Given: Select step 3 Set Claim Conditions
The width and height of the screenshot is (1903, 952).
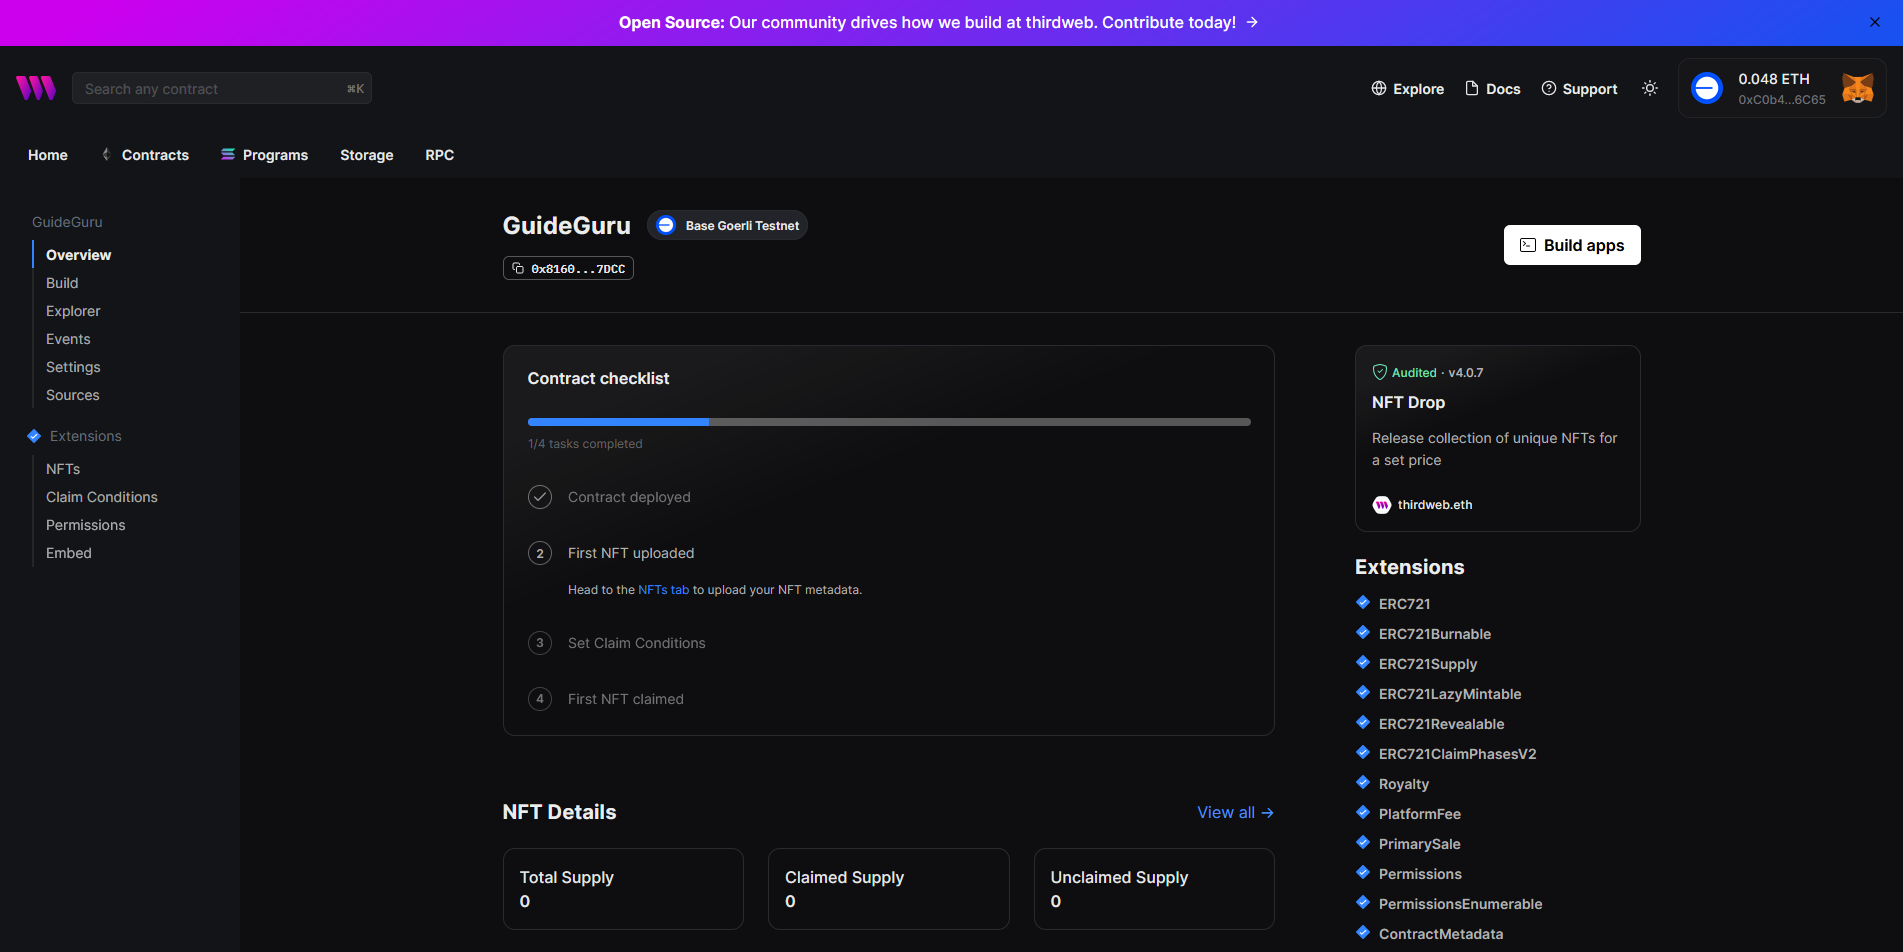Looking at the screenshot, I should (636, 643).
